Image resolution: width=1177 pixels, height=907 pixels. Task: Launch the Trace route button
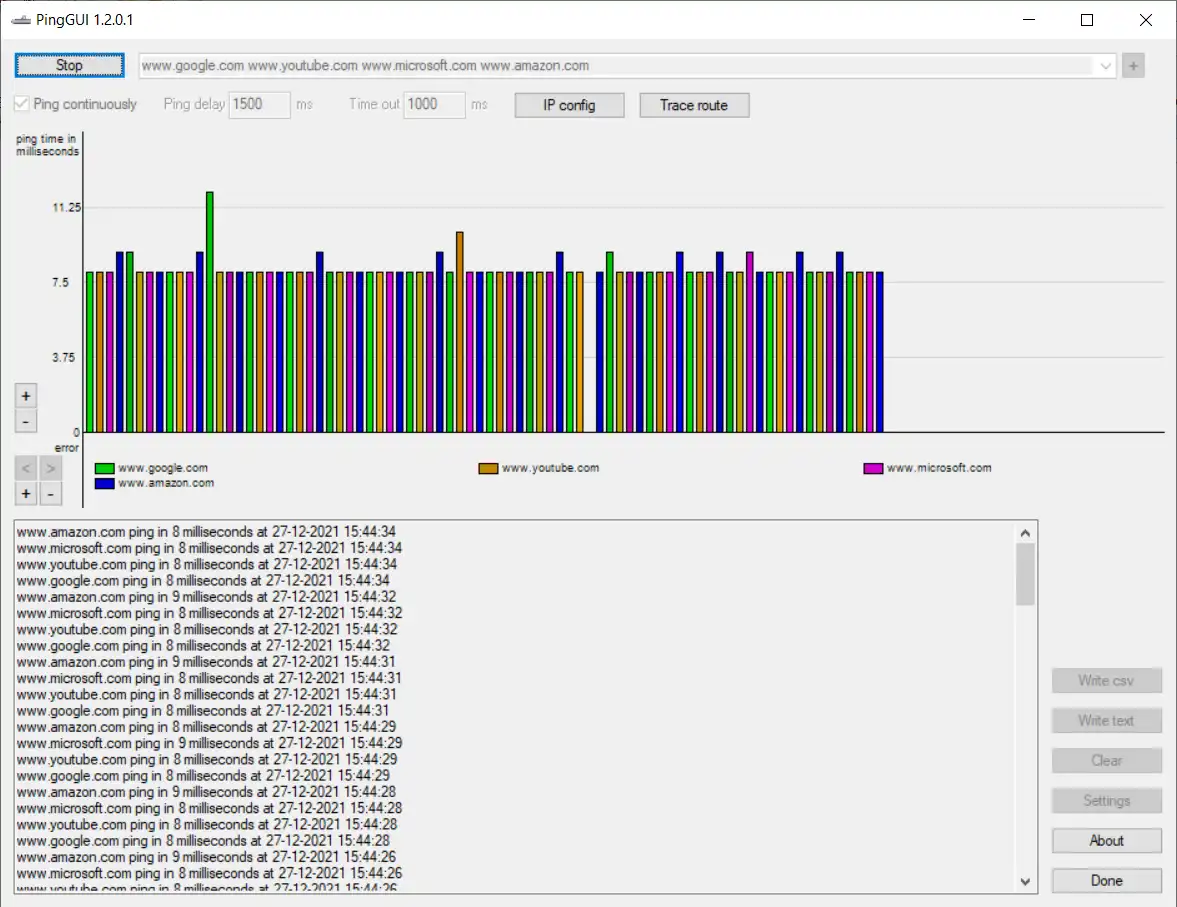[694, 105]
